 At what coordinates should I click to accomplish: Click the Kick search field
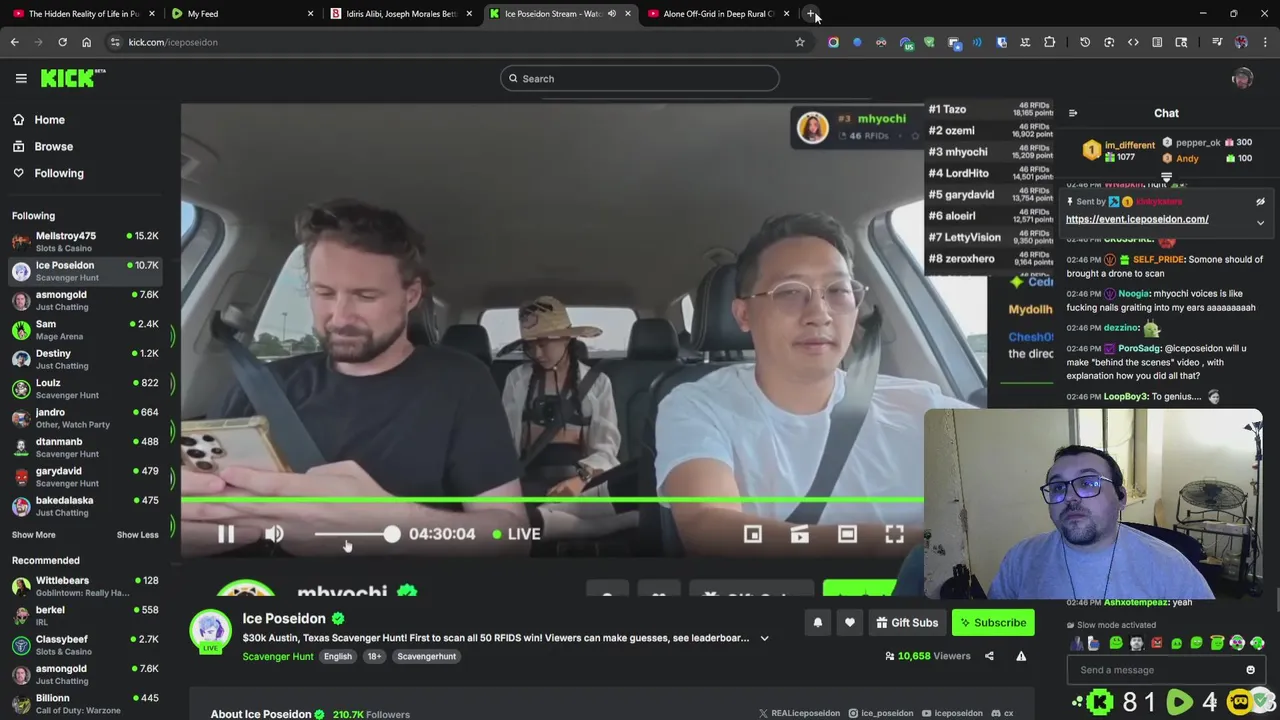pyautogui.click(x=640, y=78)
